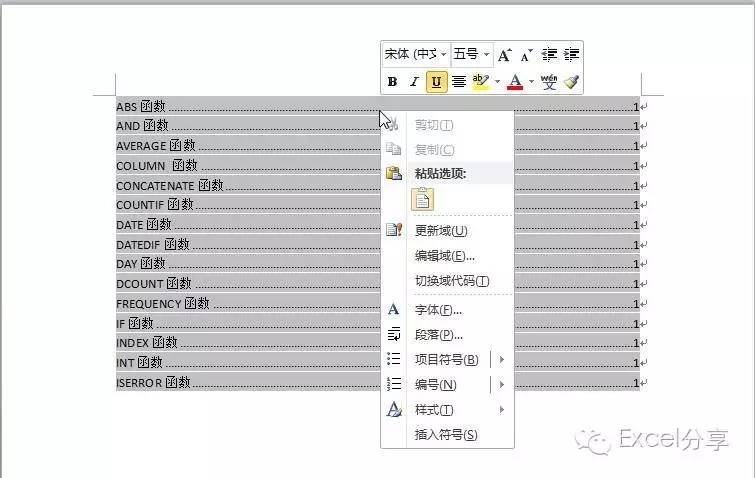Click the numbered list icon

(x=394, y=384)
